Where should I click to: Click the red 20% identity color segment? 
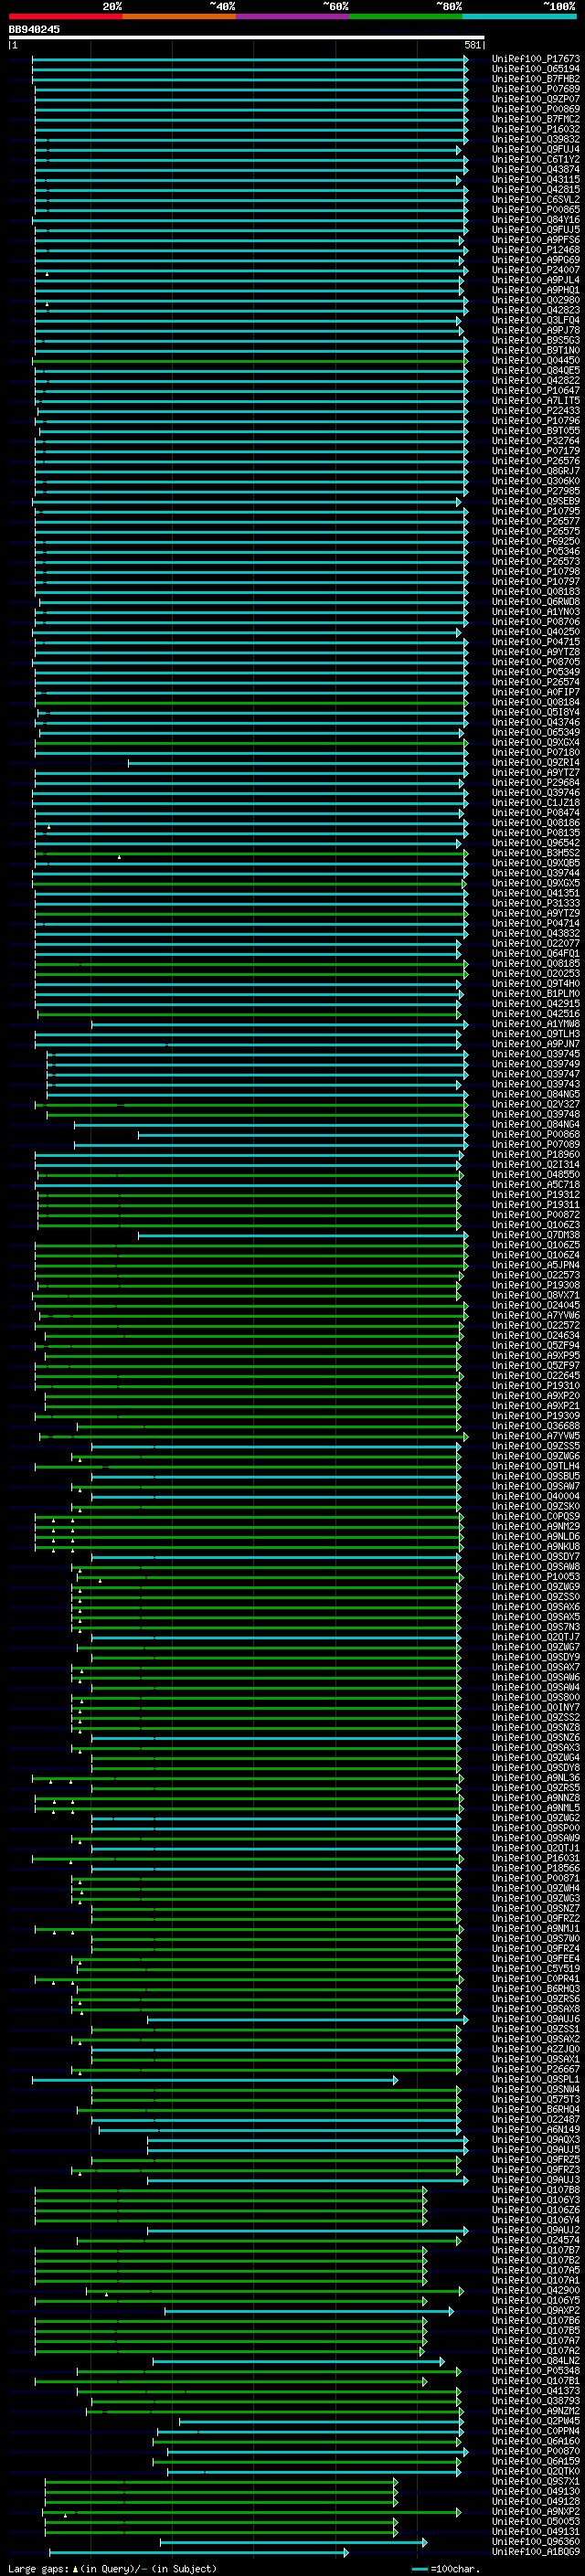pyautogui.click(x=66, y=17)
